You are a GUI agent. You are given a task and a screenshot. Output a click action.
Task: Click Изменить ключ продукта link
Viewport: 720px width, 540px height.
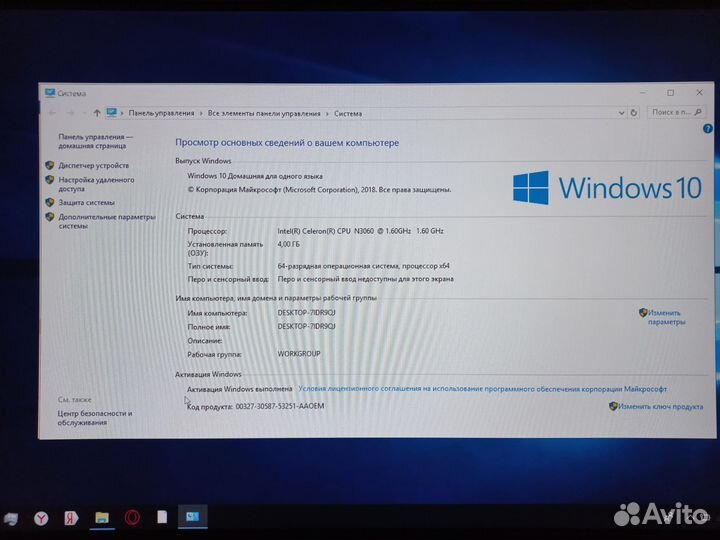click(x=660, y=407)
